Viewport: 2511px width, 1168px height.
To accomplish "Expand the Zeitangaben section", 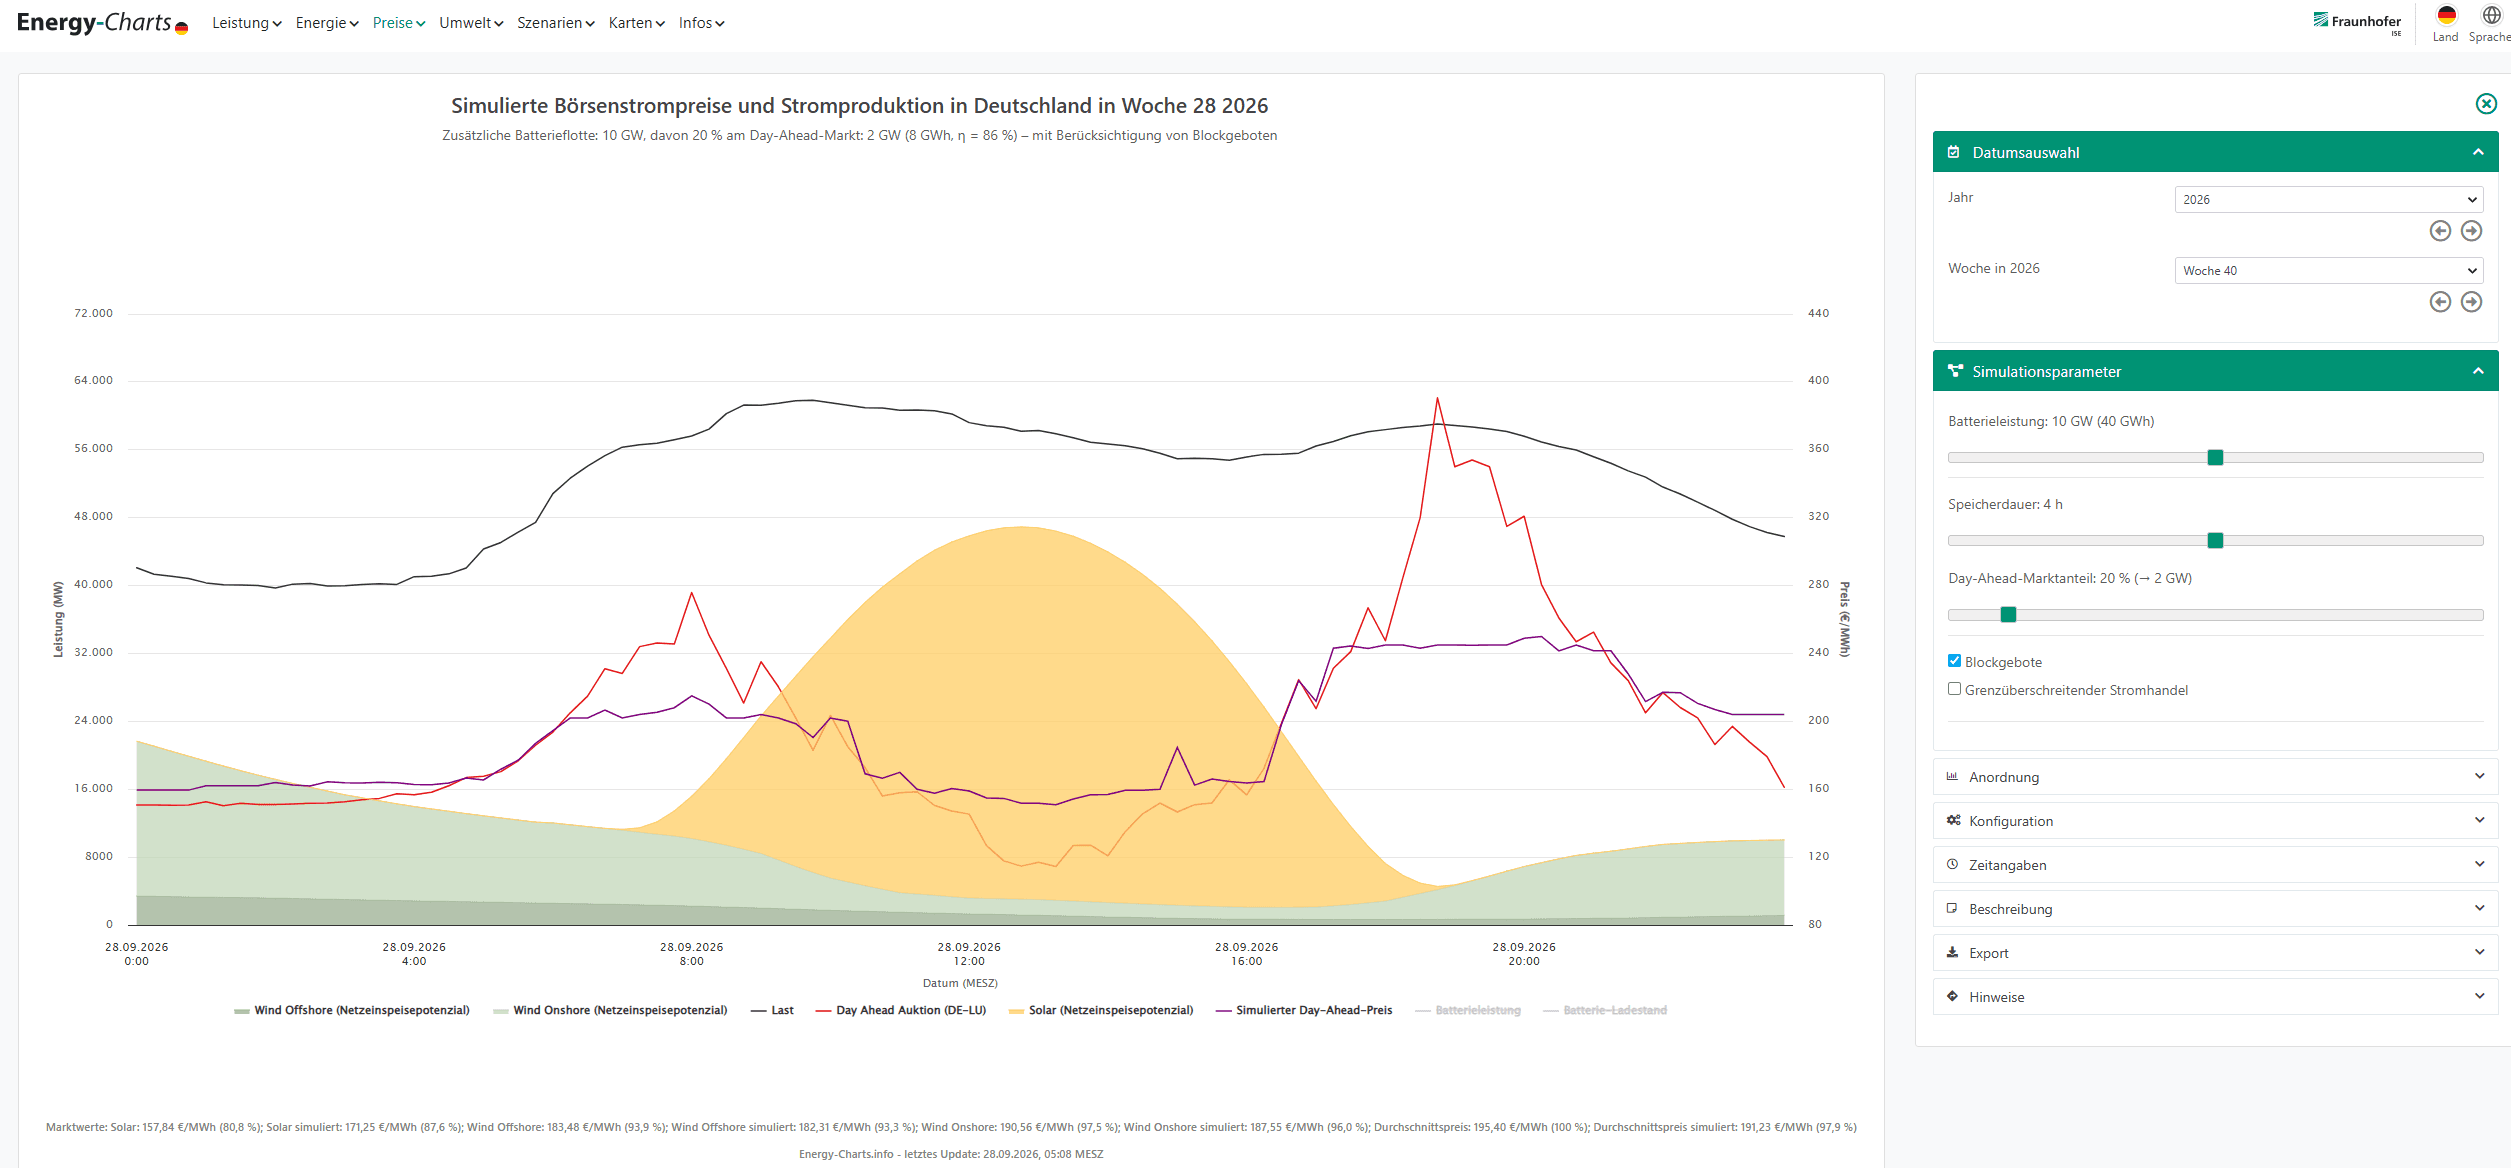I will [x=2215, y=864].
